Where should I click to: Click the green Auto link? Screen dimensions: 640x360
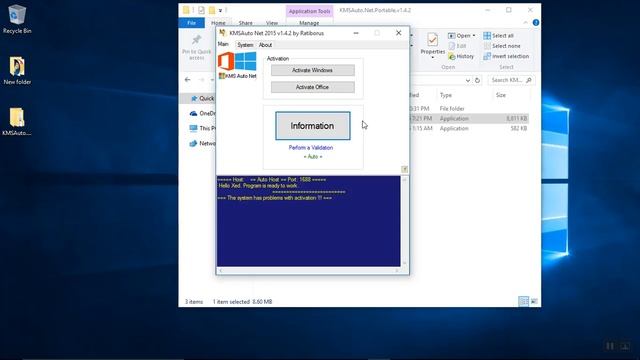point(313,157)
